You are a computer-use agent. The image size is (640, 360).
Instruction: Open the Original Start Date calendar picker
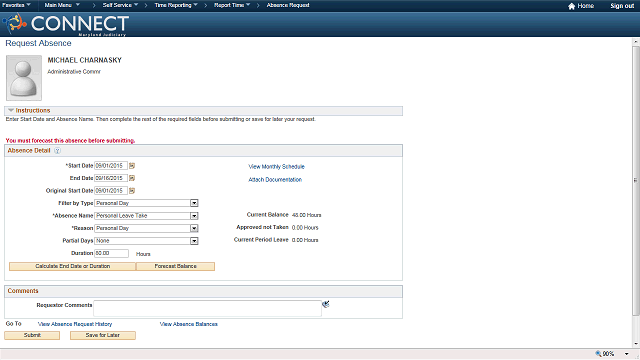(132, 191)
